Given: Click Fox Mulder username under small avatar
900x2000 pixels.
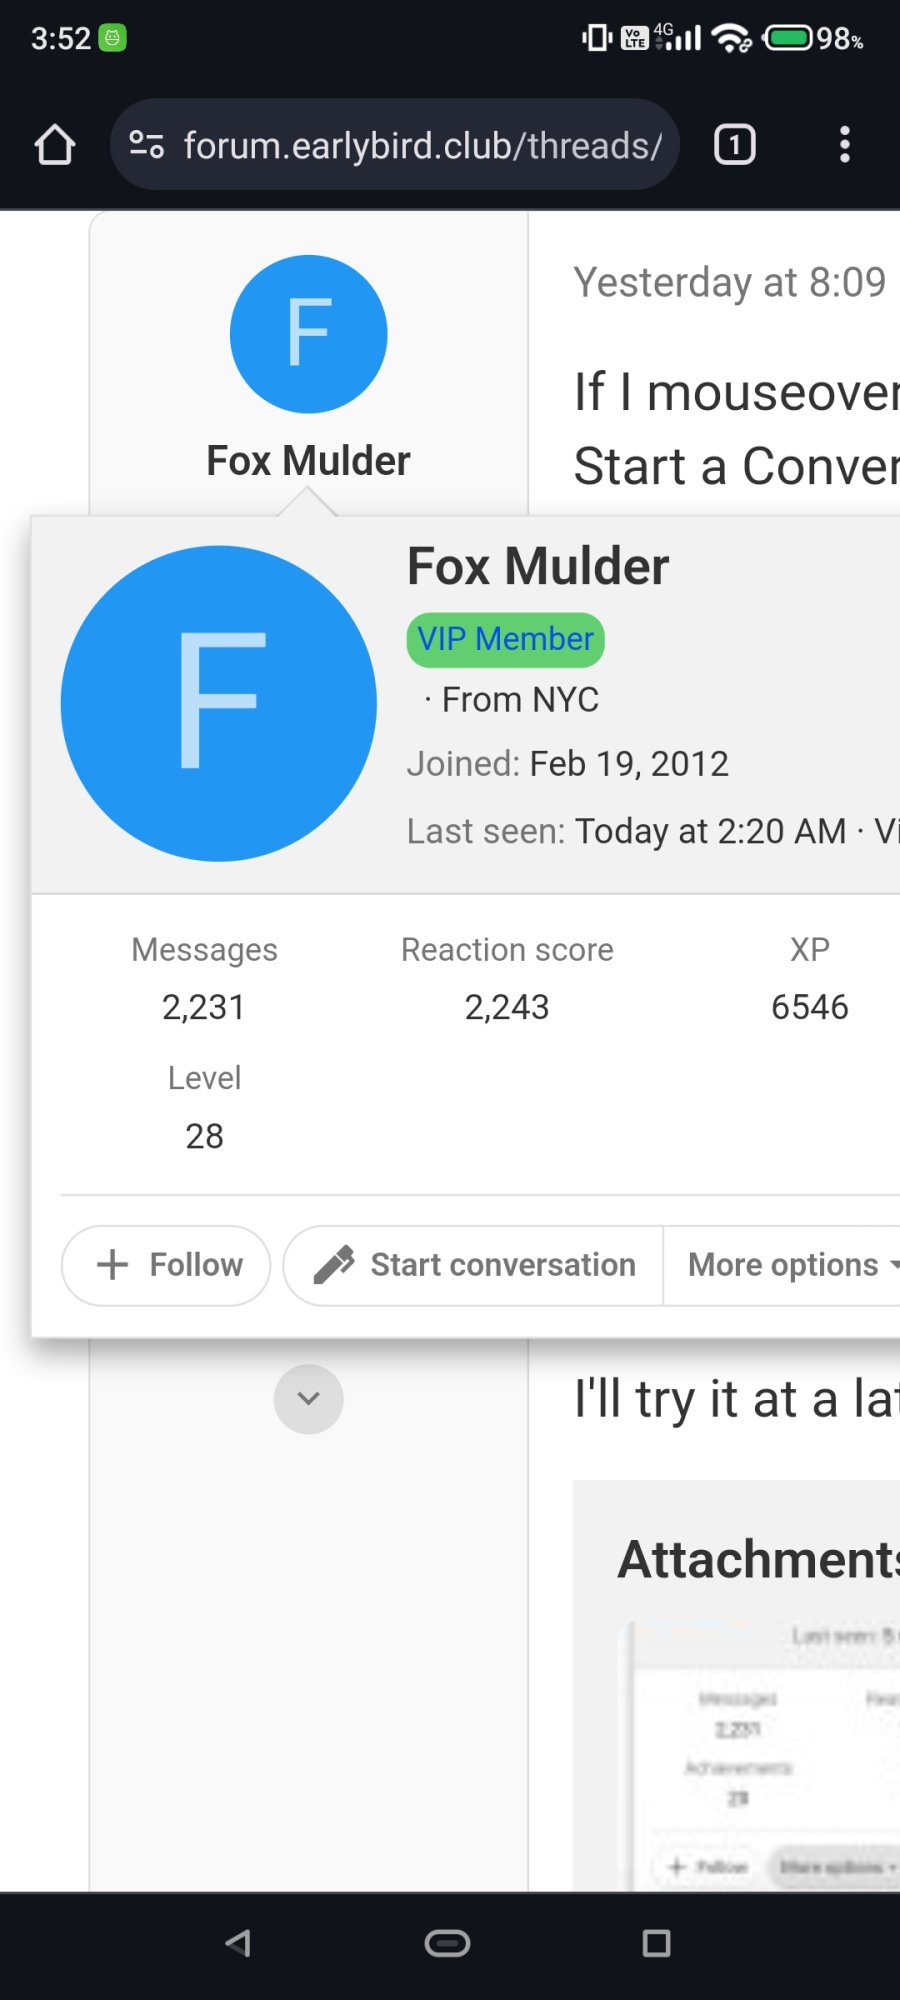Looking at the screenshot, I should 309,461.
